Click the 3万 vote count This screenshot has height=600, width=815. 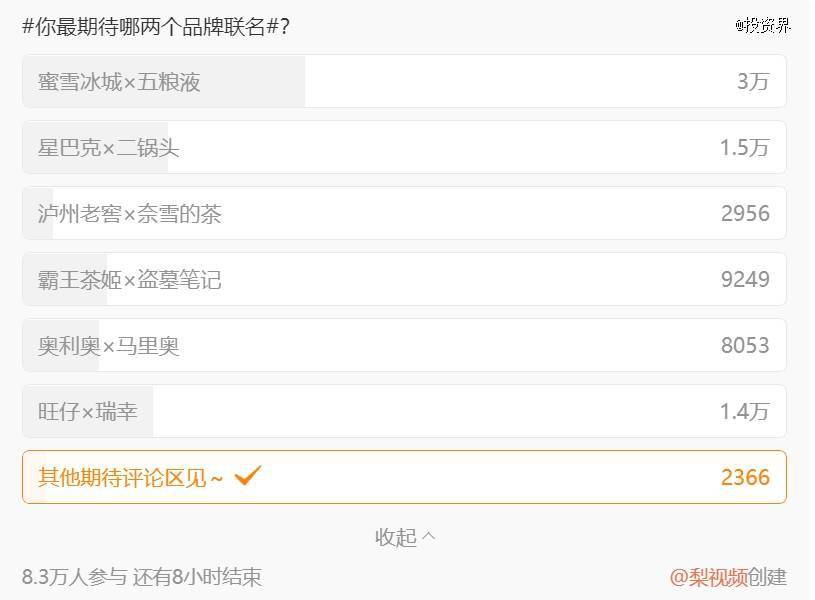[753, 82]
